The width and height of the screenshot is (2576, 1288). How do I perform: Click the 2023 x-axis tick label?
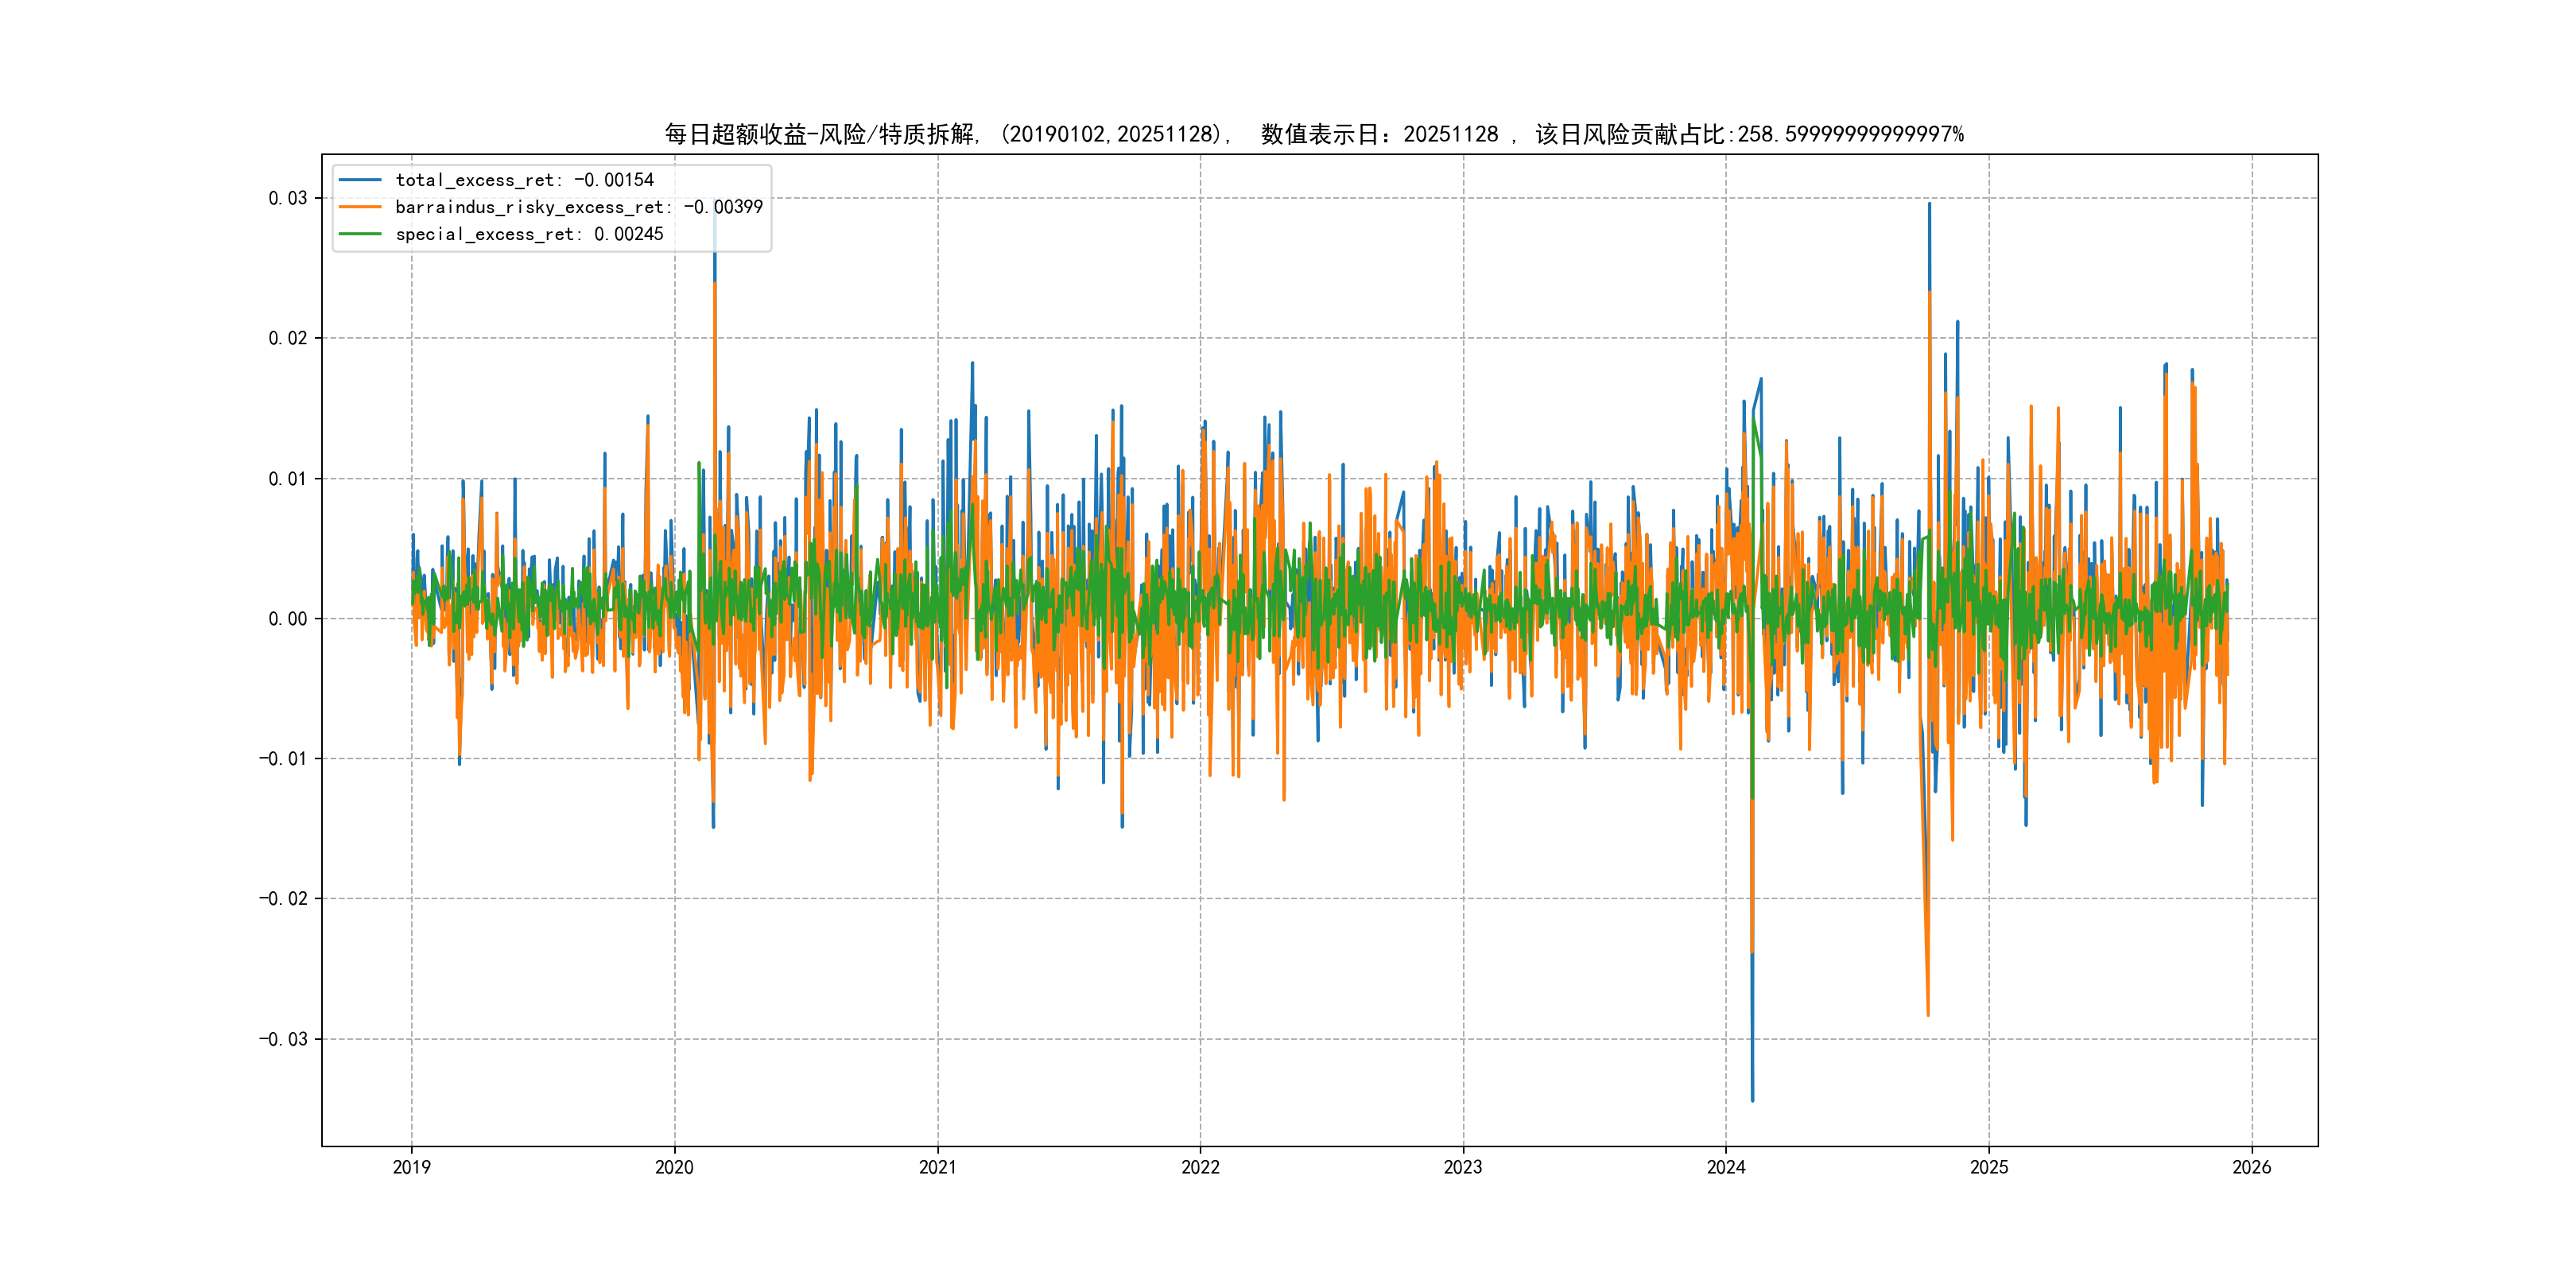tap(1463, 1167)
